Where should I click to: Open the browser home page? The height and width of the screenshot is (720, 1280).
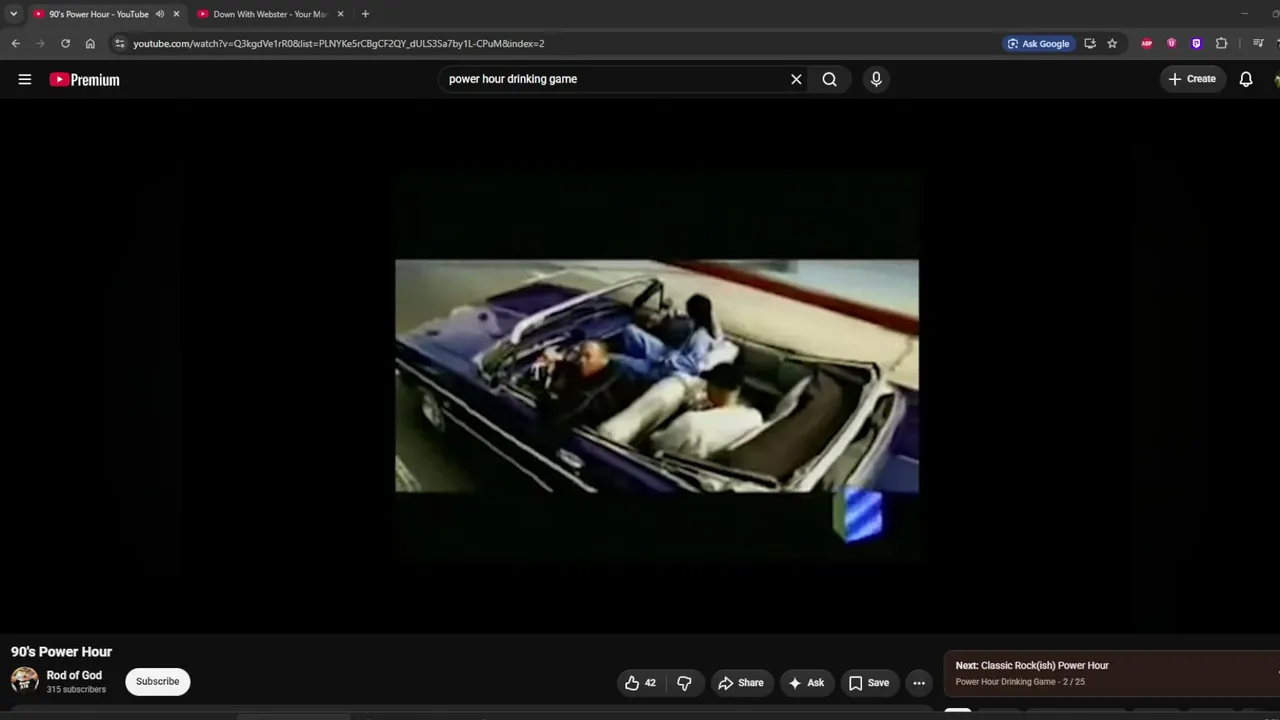(x=90, y=44)
